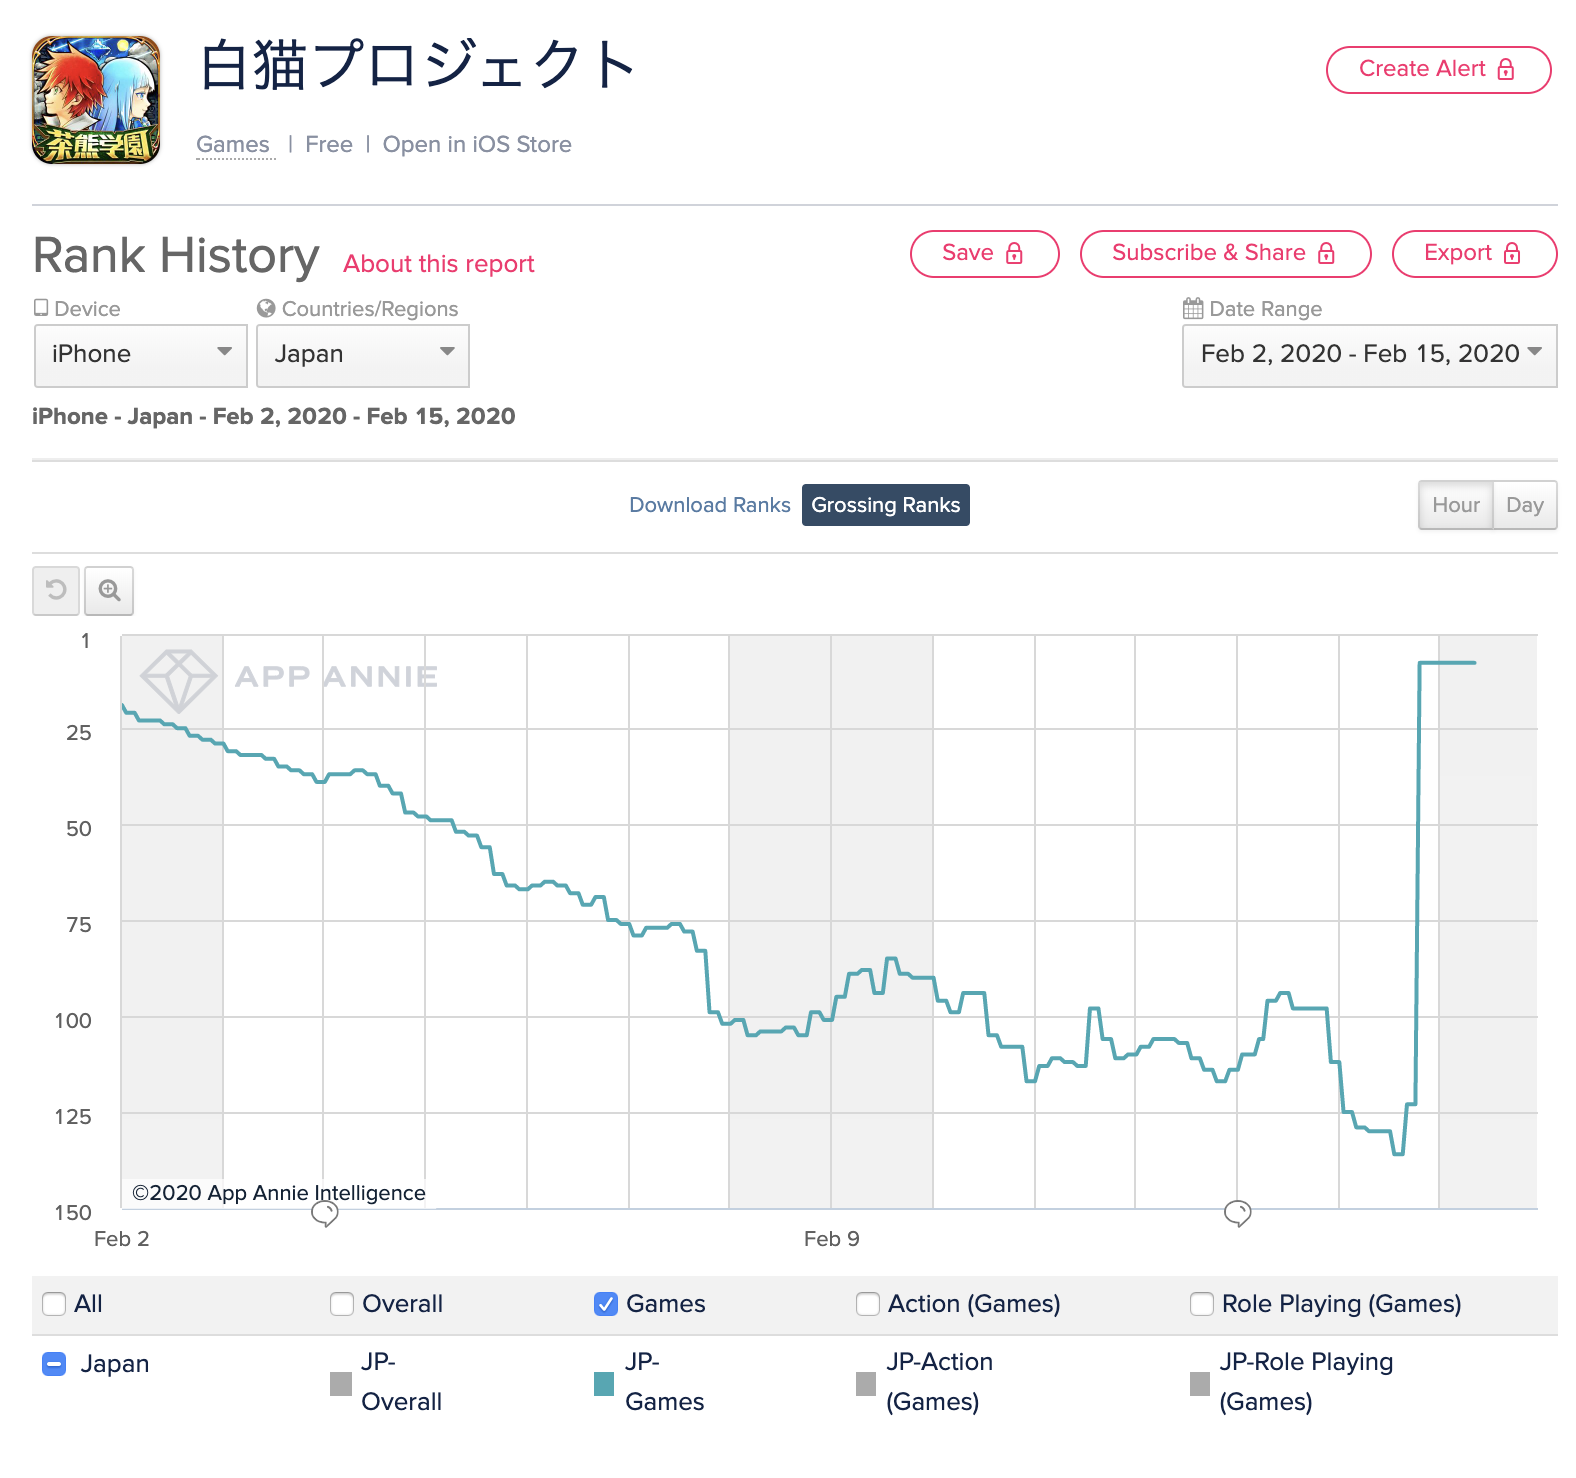
Task: Click the chart reset/undo icon
Action: point(56,590)
